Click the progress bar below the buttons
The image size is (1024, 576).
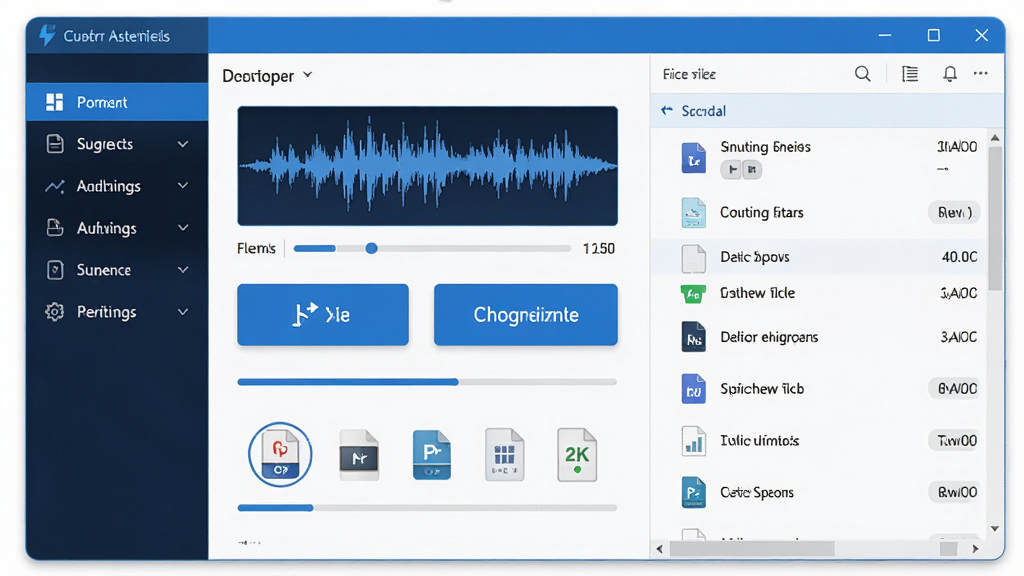(427, 382)
